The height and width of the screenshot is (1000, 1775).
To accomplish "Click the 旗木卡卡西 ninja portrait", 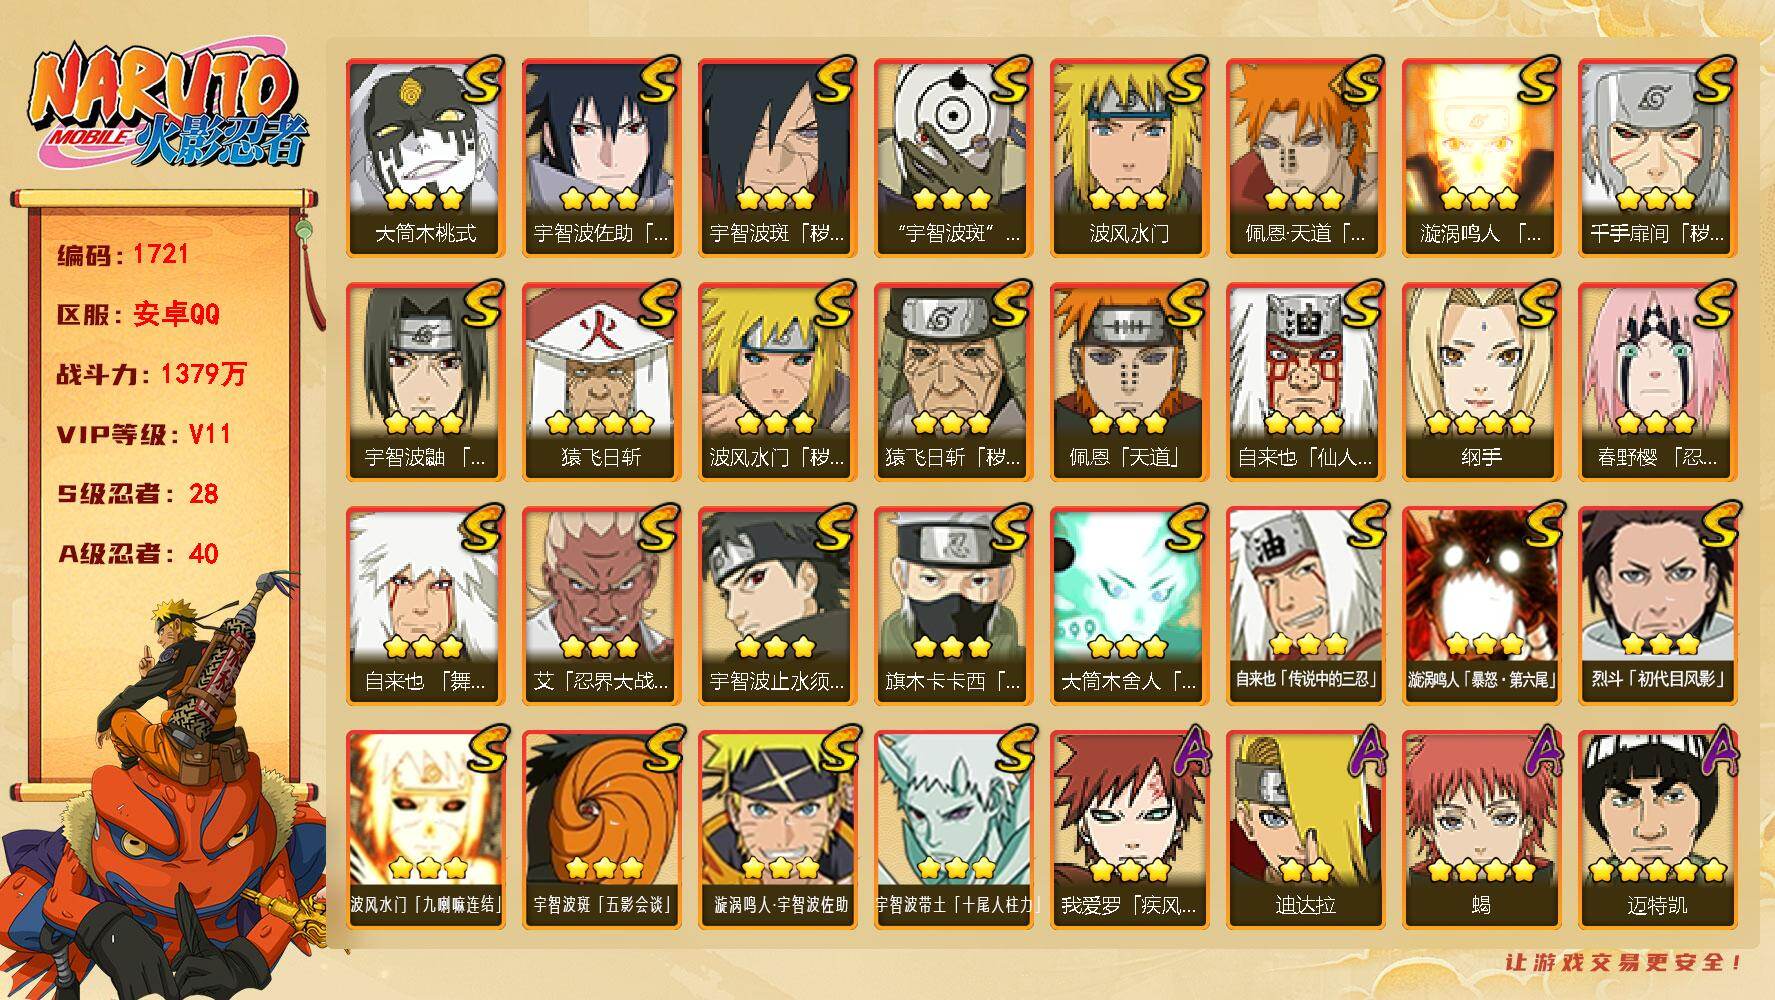I will pyautogui.click(x=953, y=605).
